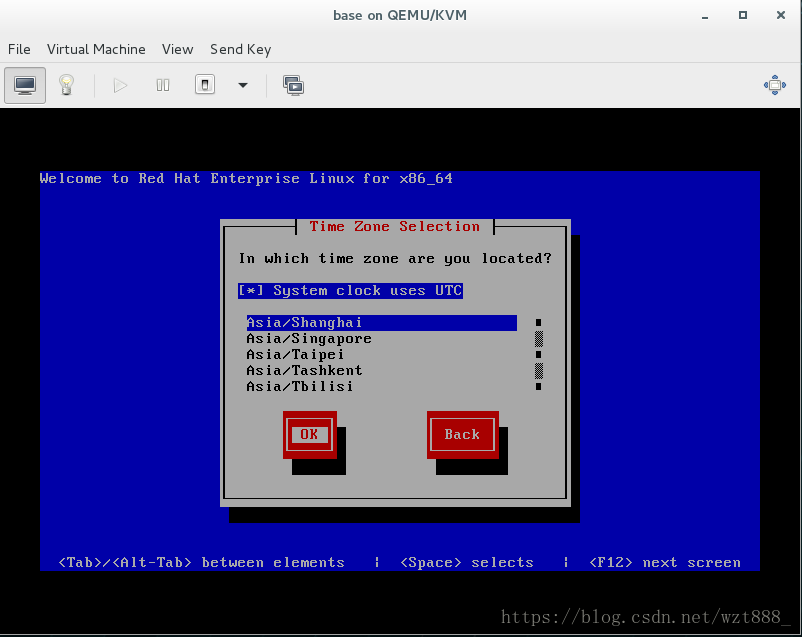802x637 pixels.
Task: Open the File menu
Action: pos(19,50)
